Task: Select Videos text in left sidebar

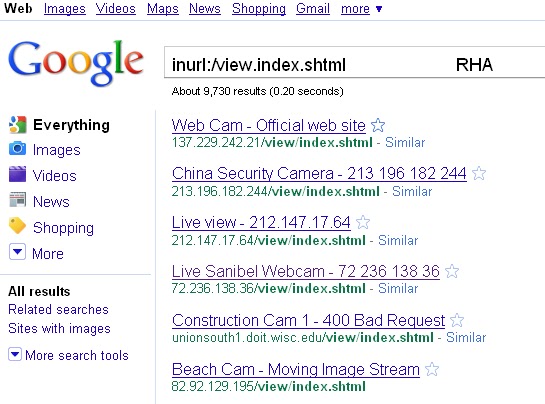Action: click(x=55, y=176)
